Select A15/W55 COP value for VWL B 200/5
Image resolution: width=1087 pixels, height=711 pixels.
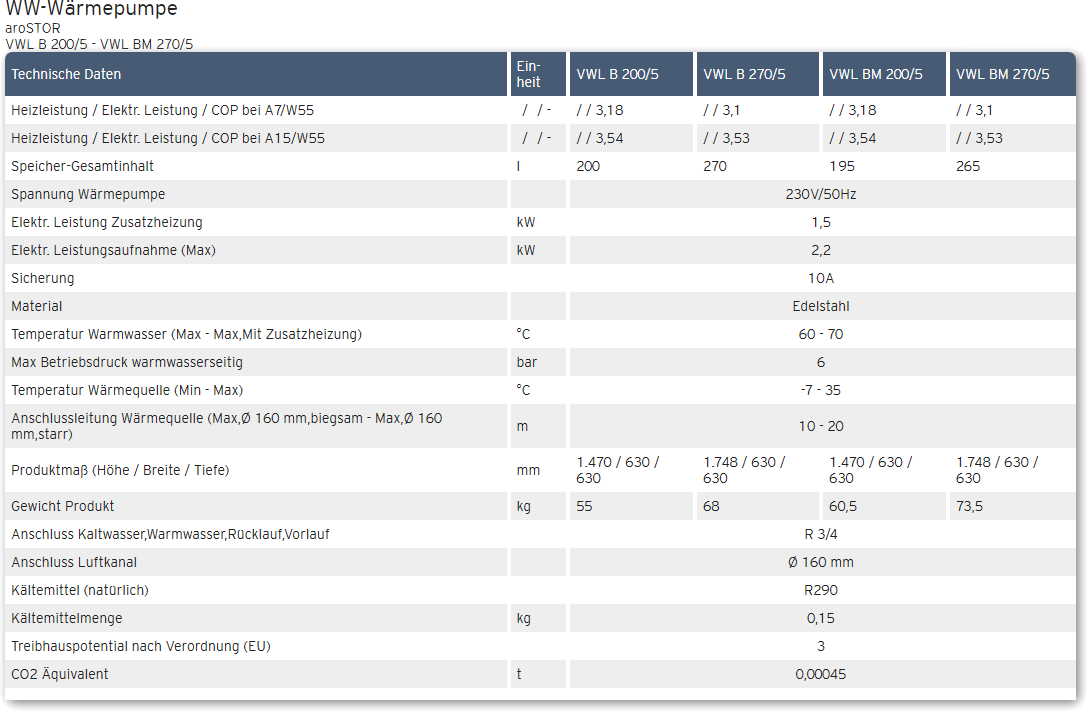(x=600, y=139)
